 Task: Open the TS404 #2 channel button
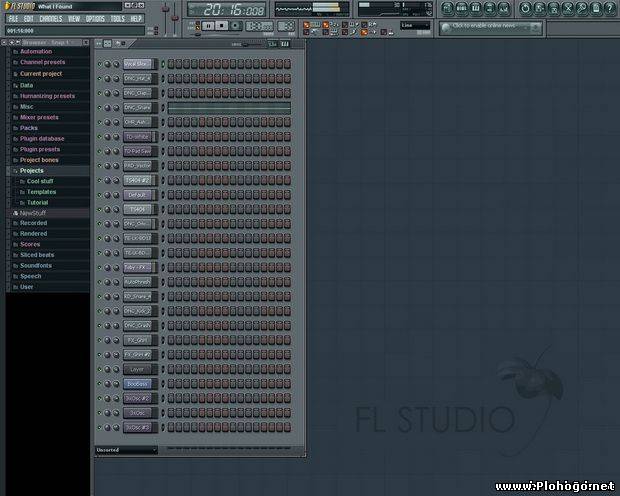(x=138, y=180)
